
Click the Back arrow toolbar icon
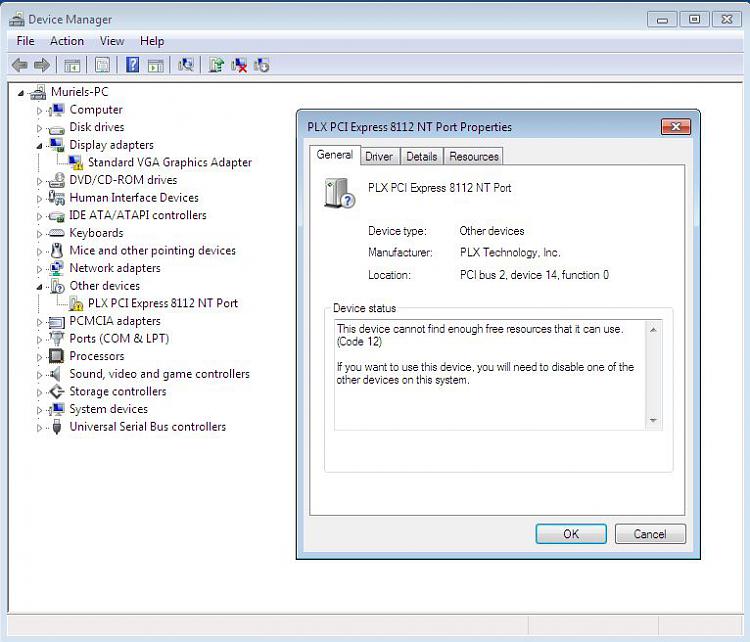[x=19, y=65]
